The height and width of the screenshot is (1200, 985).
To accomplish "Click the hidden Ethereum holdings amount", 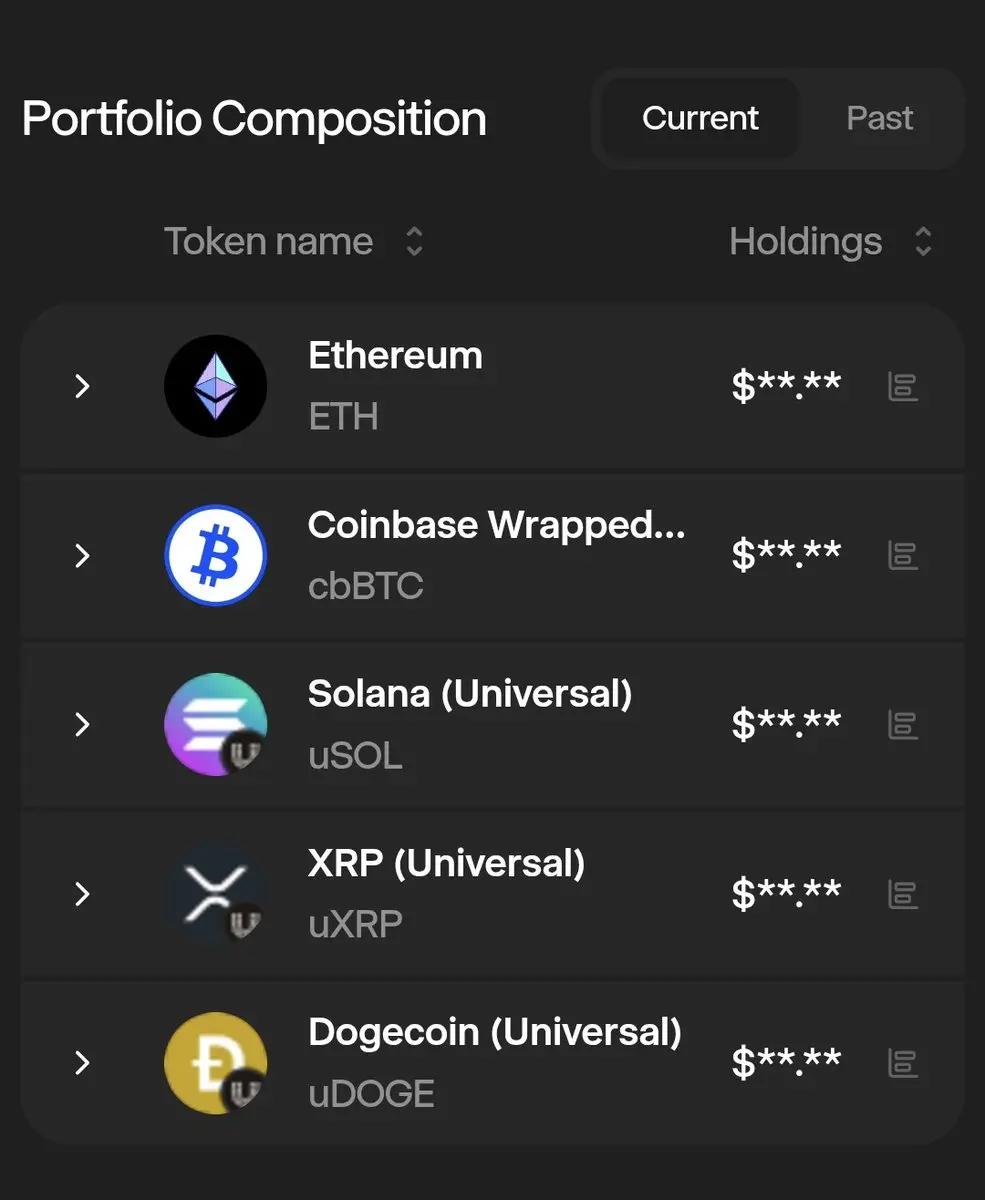I will pyautogui.click(x=786, y=386).
